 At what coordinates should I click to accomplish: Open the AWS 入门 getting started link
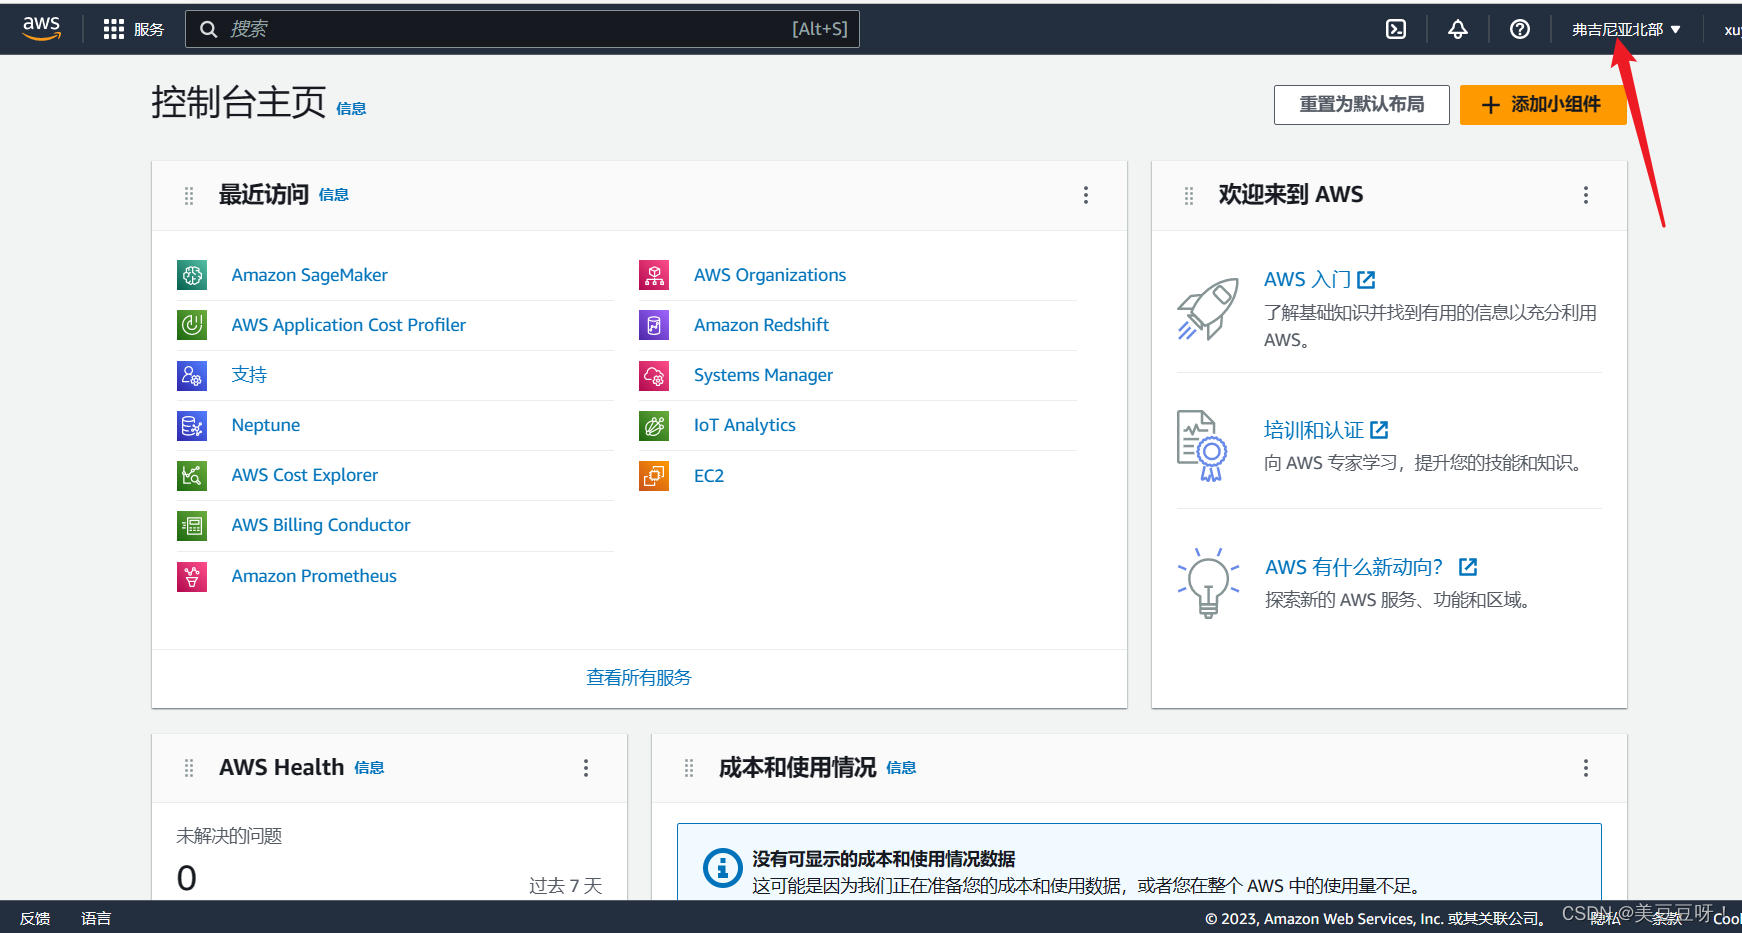coord(1320,280)
